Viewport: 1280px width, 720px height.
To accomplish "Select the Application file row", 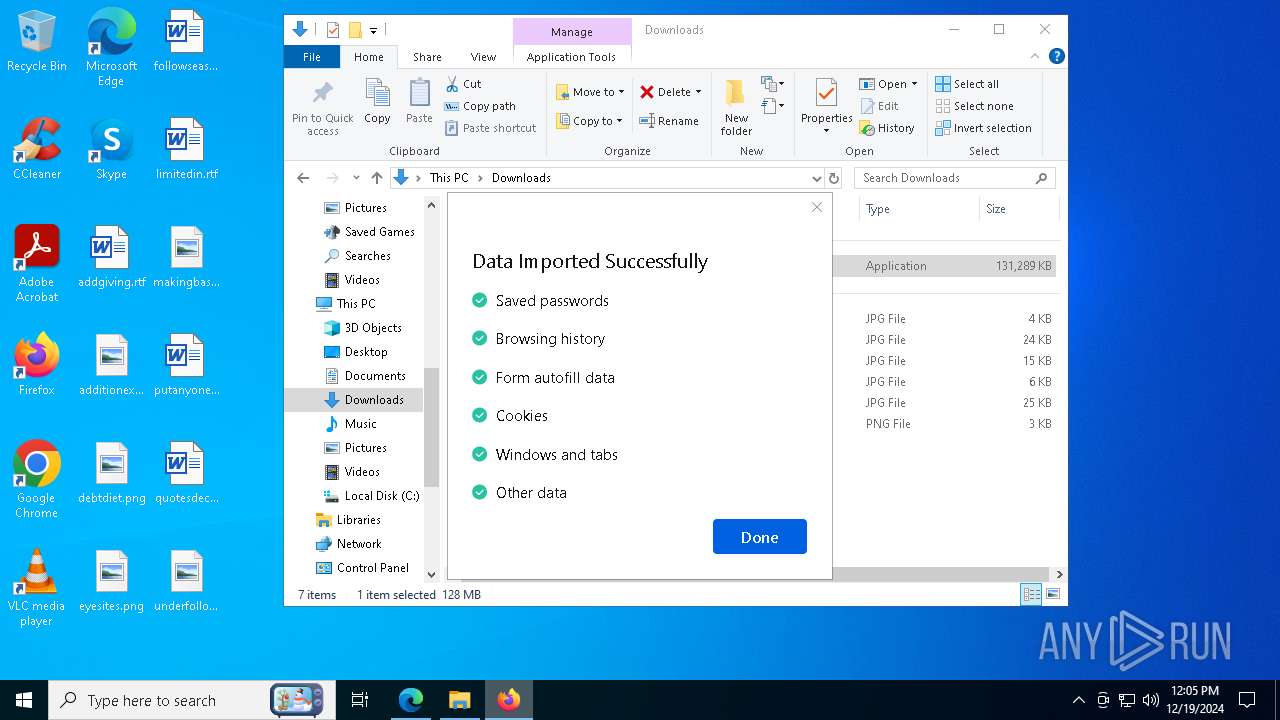I will click(x=944, y=266).
